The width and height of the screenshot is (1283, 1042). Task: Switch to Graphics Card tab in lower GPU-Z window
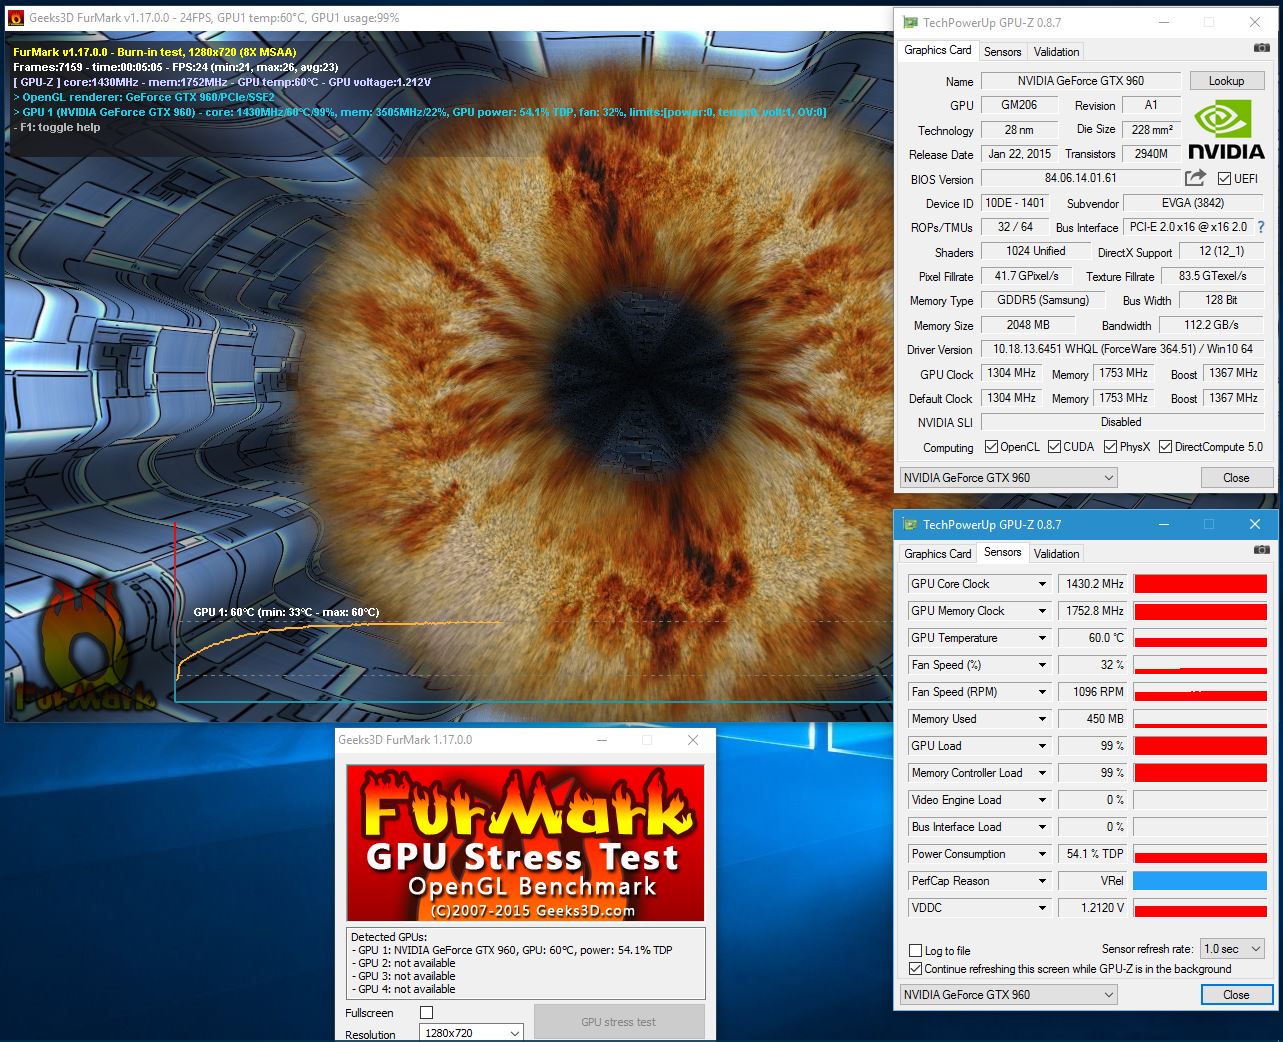(x=938, y=554)
